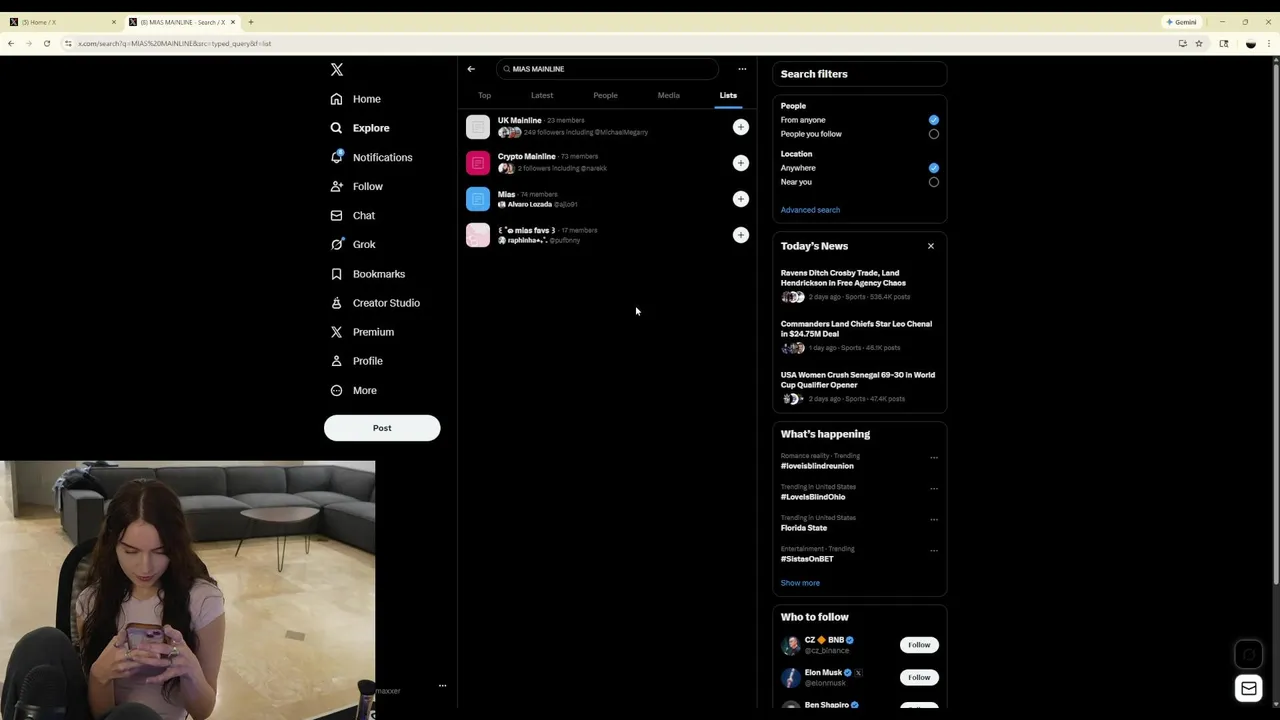This screenshot has height=720, width=1280.
Task: Click UK Mainline list thumbnail
Action: coord(478,127)
